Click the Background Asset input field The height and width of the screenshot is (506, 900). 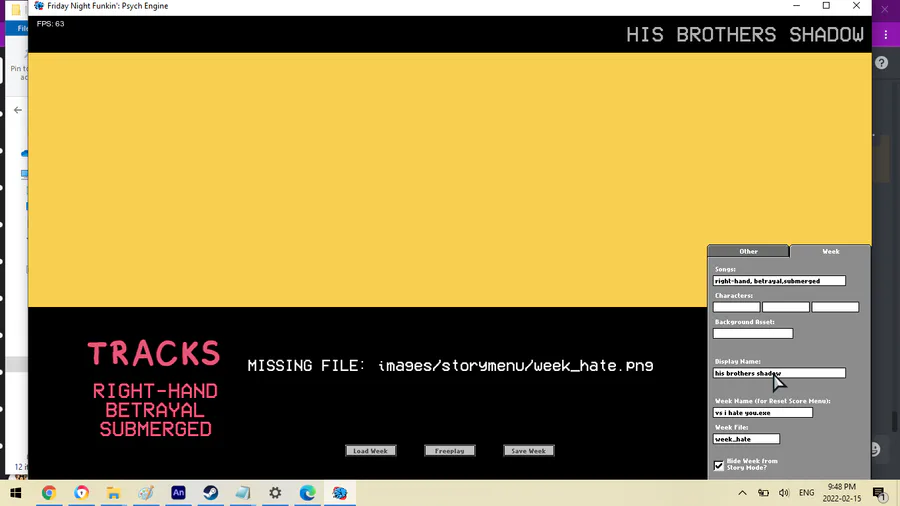pos(752,333)
